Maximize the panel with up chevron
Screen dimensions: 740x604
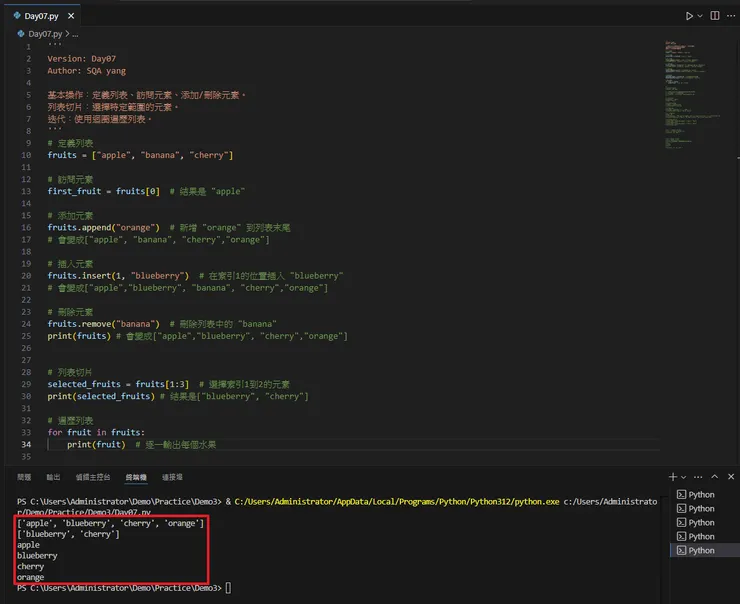tap(715, 477)
